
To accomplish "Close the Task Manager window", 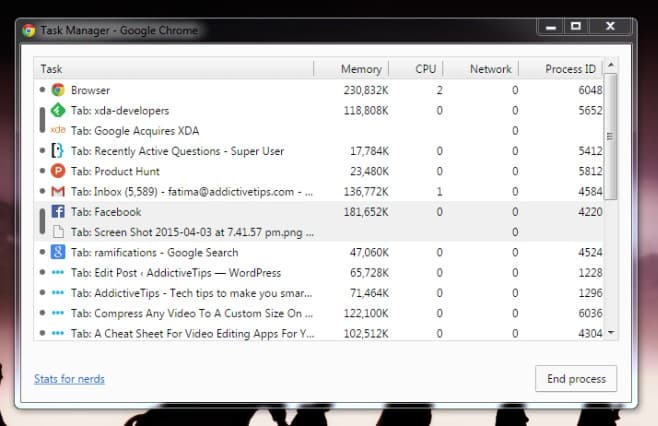I will (x=611, y=26).
